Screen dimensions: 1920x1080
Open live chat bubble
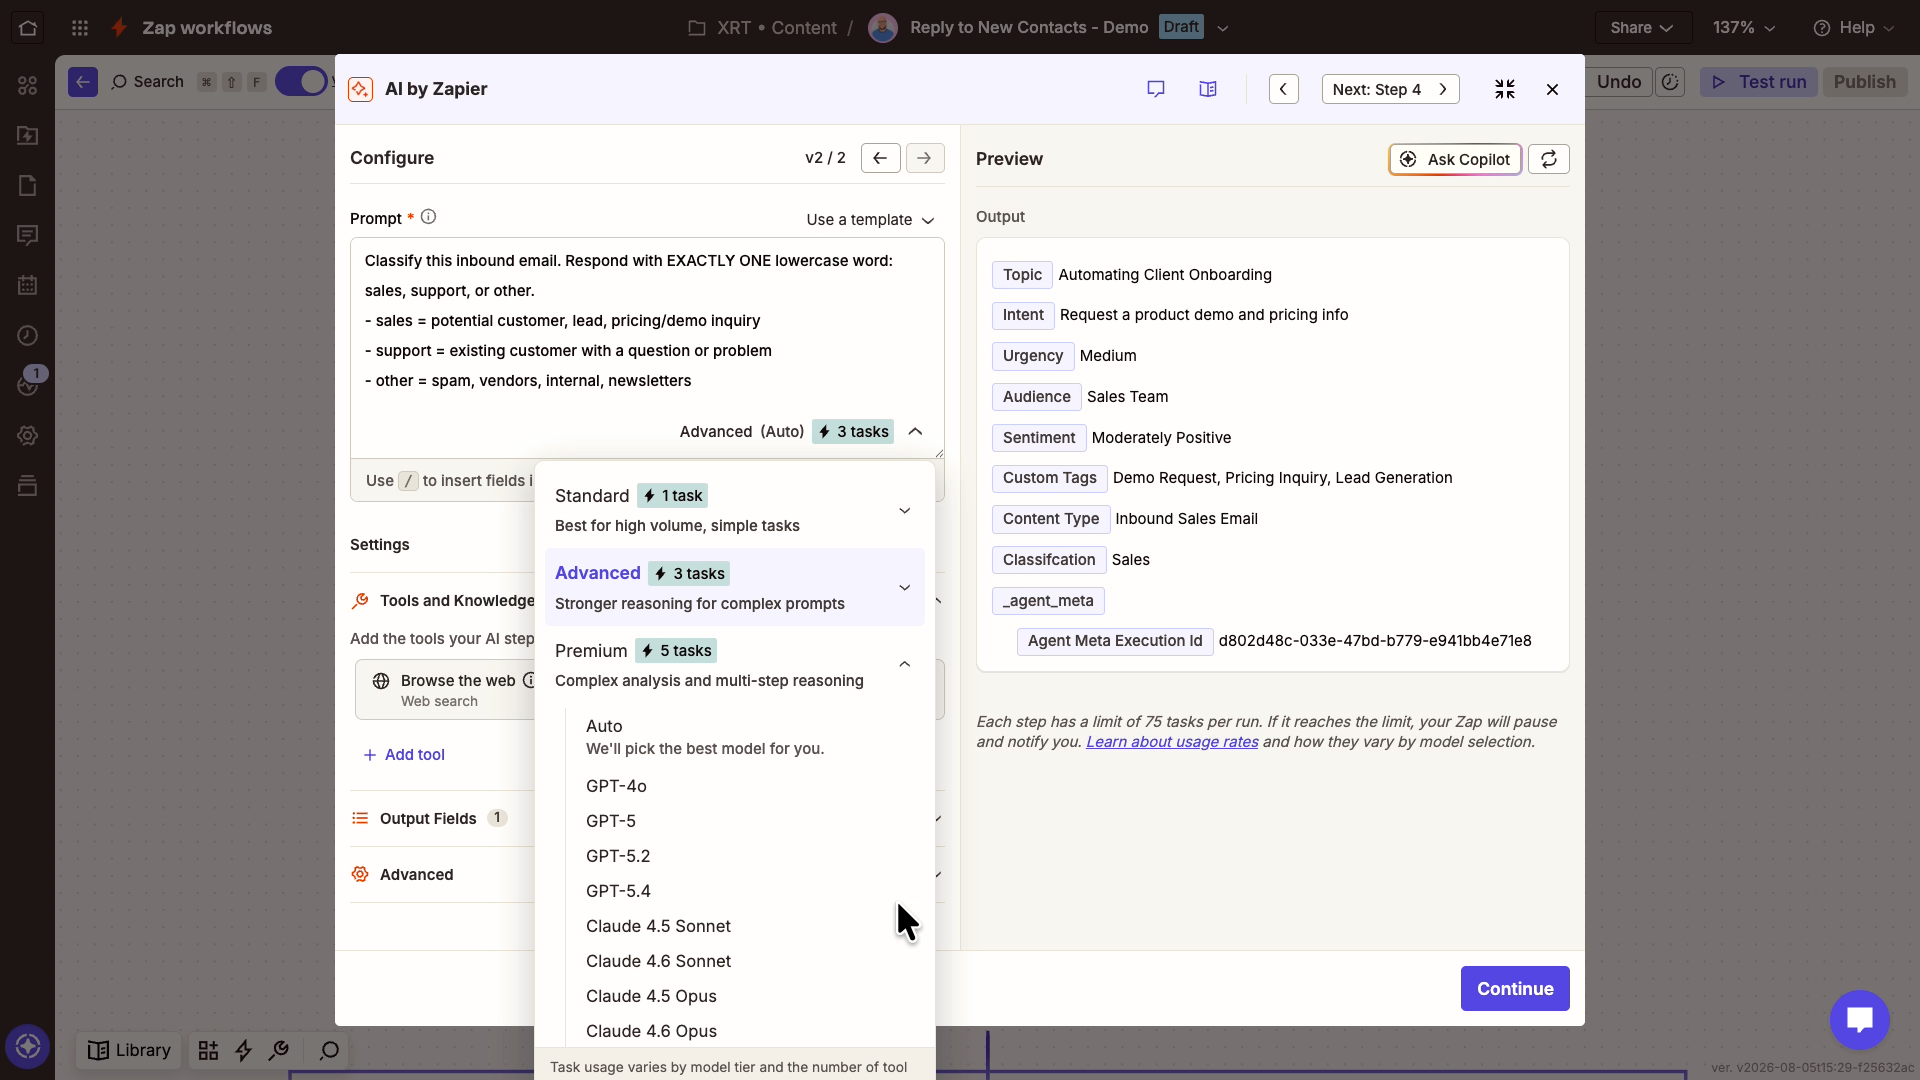pyautogui.click(x=1859, y=1019)
